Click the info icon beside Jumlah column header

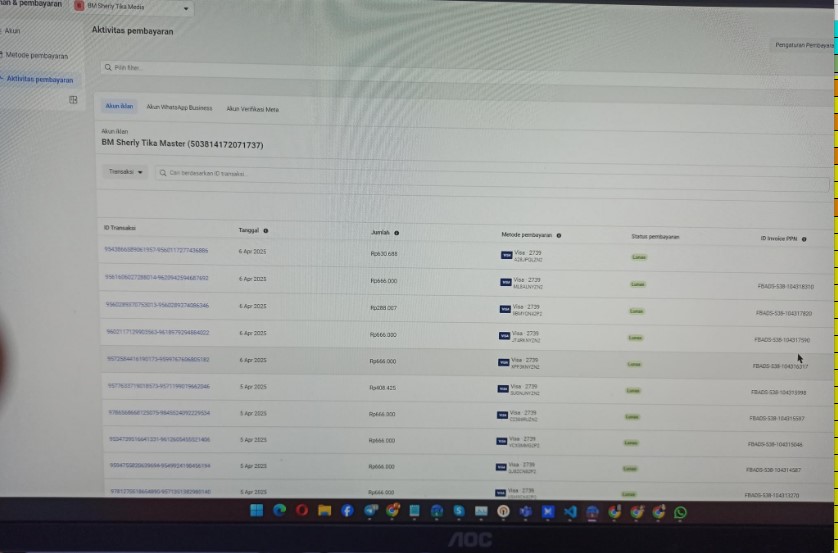[397, 232]
